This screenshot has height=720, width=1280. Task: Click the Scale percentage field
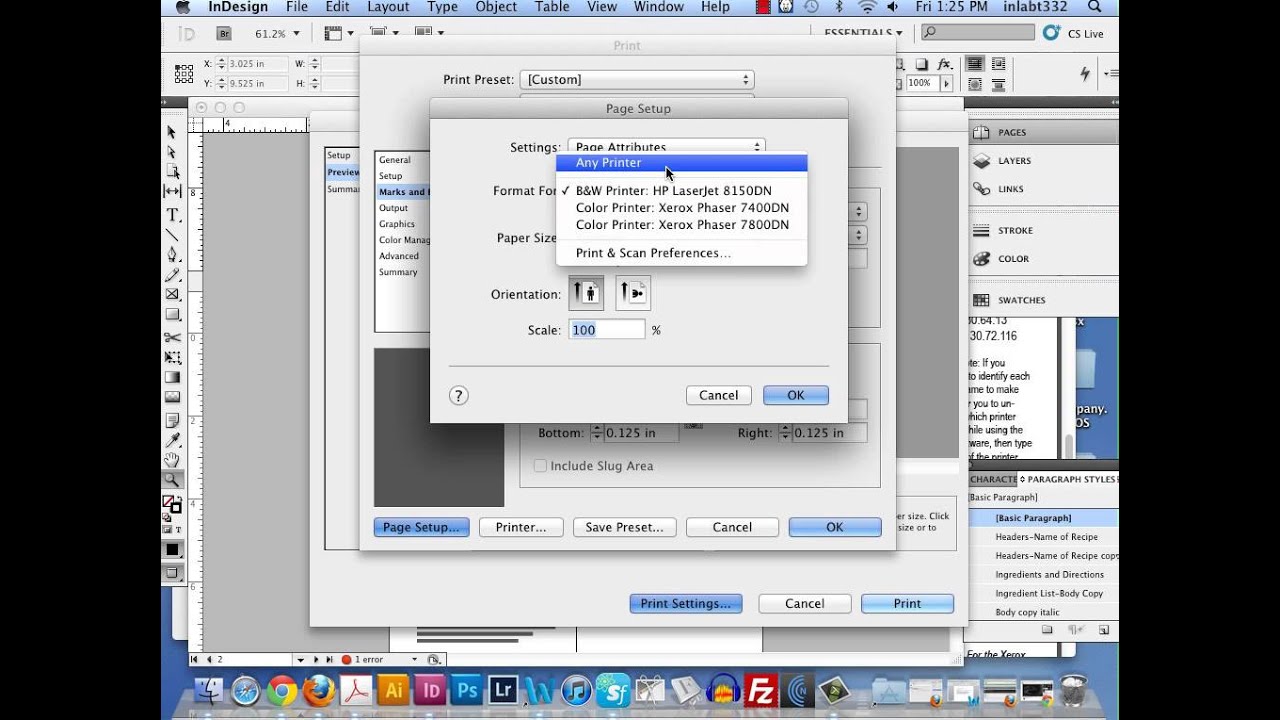(607, 330)
